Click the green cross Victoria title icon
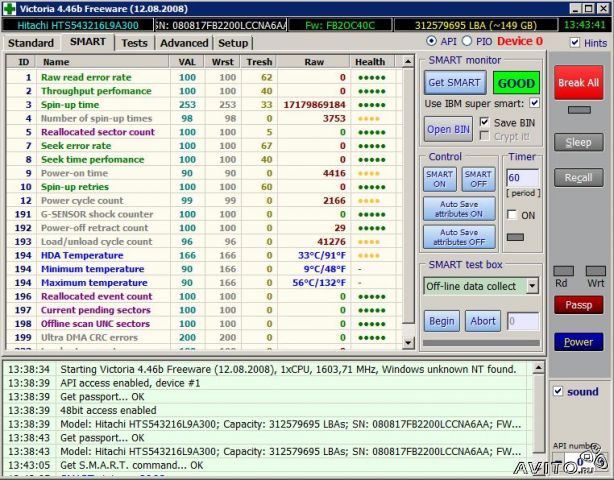 pyautogui.click(x=9, y=8)
